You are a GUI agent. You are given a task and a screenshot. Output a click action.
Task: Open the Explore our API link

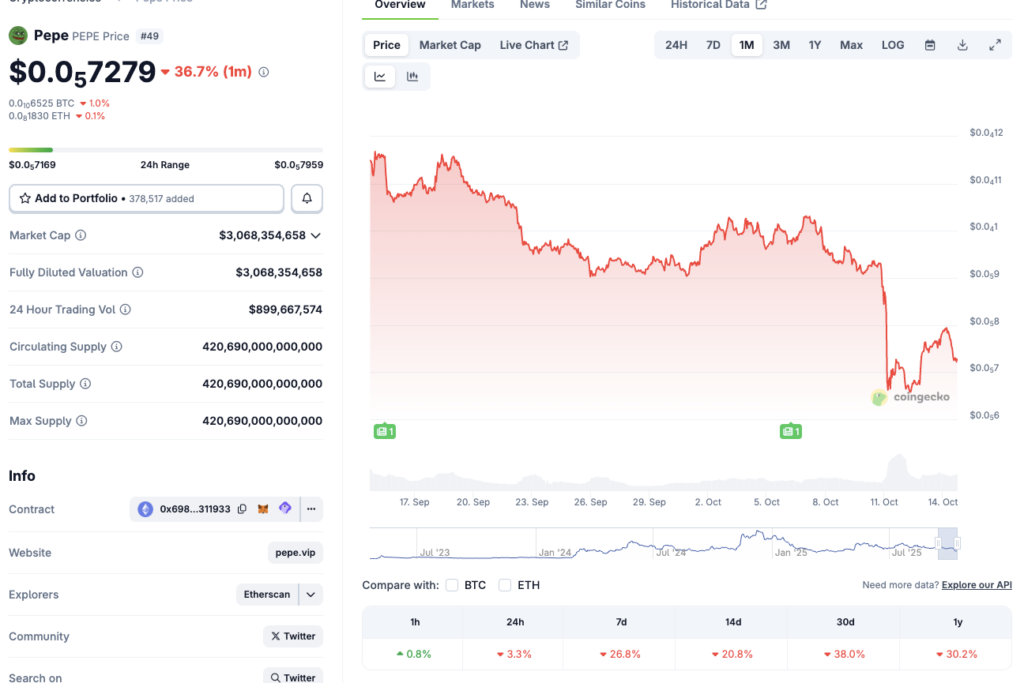976,585
